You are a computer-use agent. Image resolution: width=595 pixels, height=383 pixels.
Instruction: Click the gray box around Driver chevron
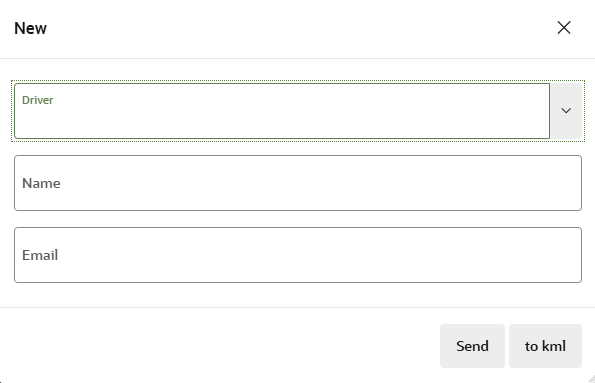tap(566, 111)
